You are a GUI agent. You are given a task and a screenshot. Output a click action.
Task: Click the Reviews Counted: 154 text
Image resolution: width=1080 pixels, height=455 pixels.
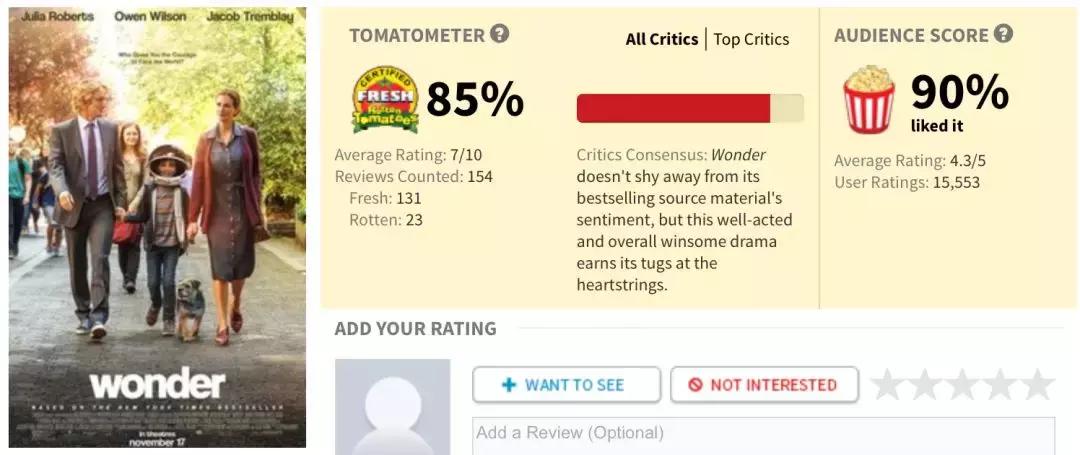413,177
